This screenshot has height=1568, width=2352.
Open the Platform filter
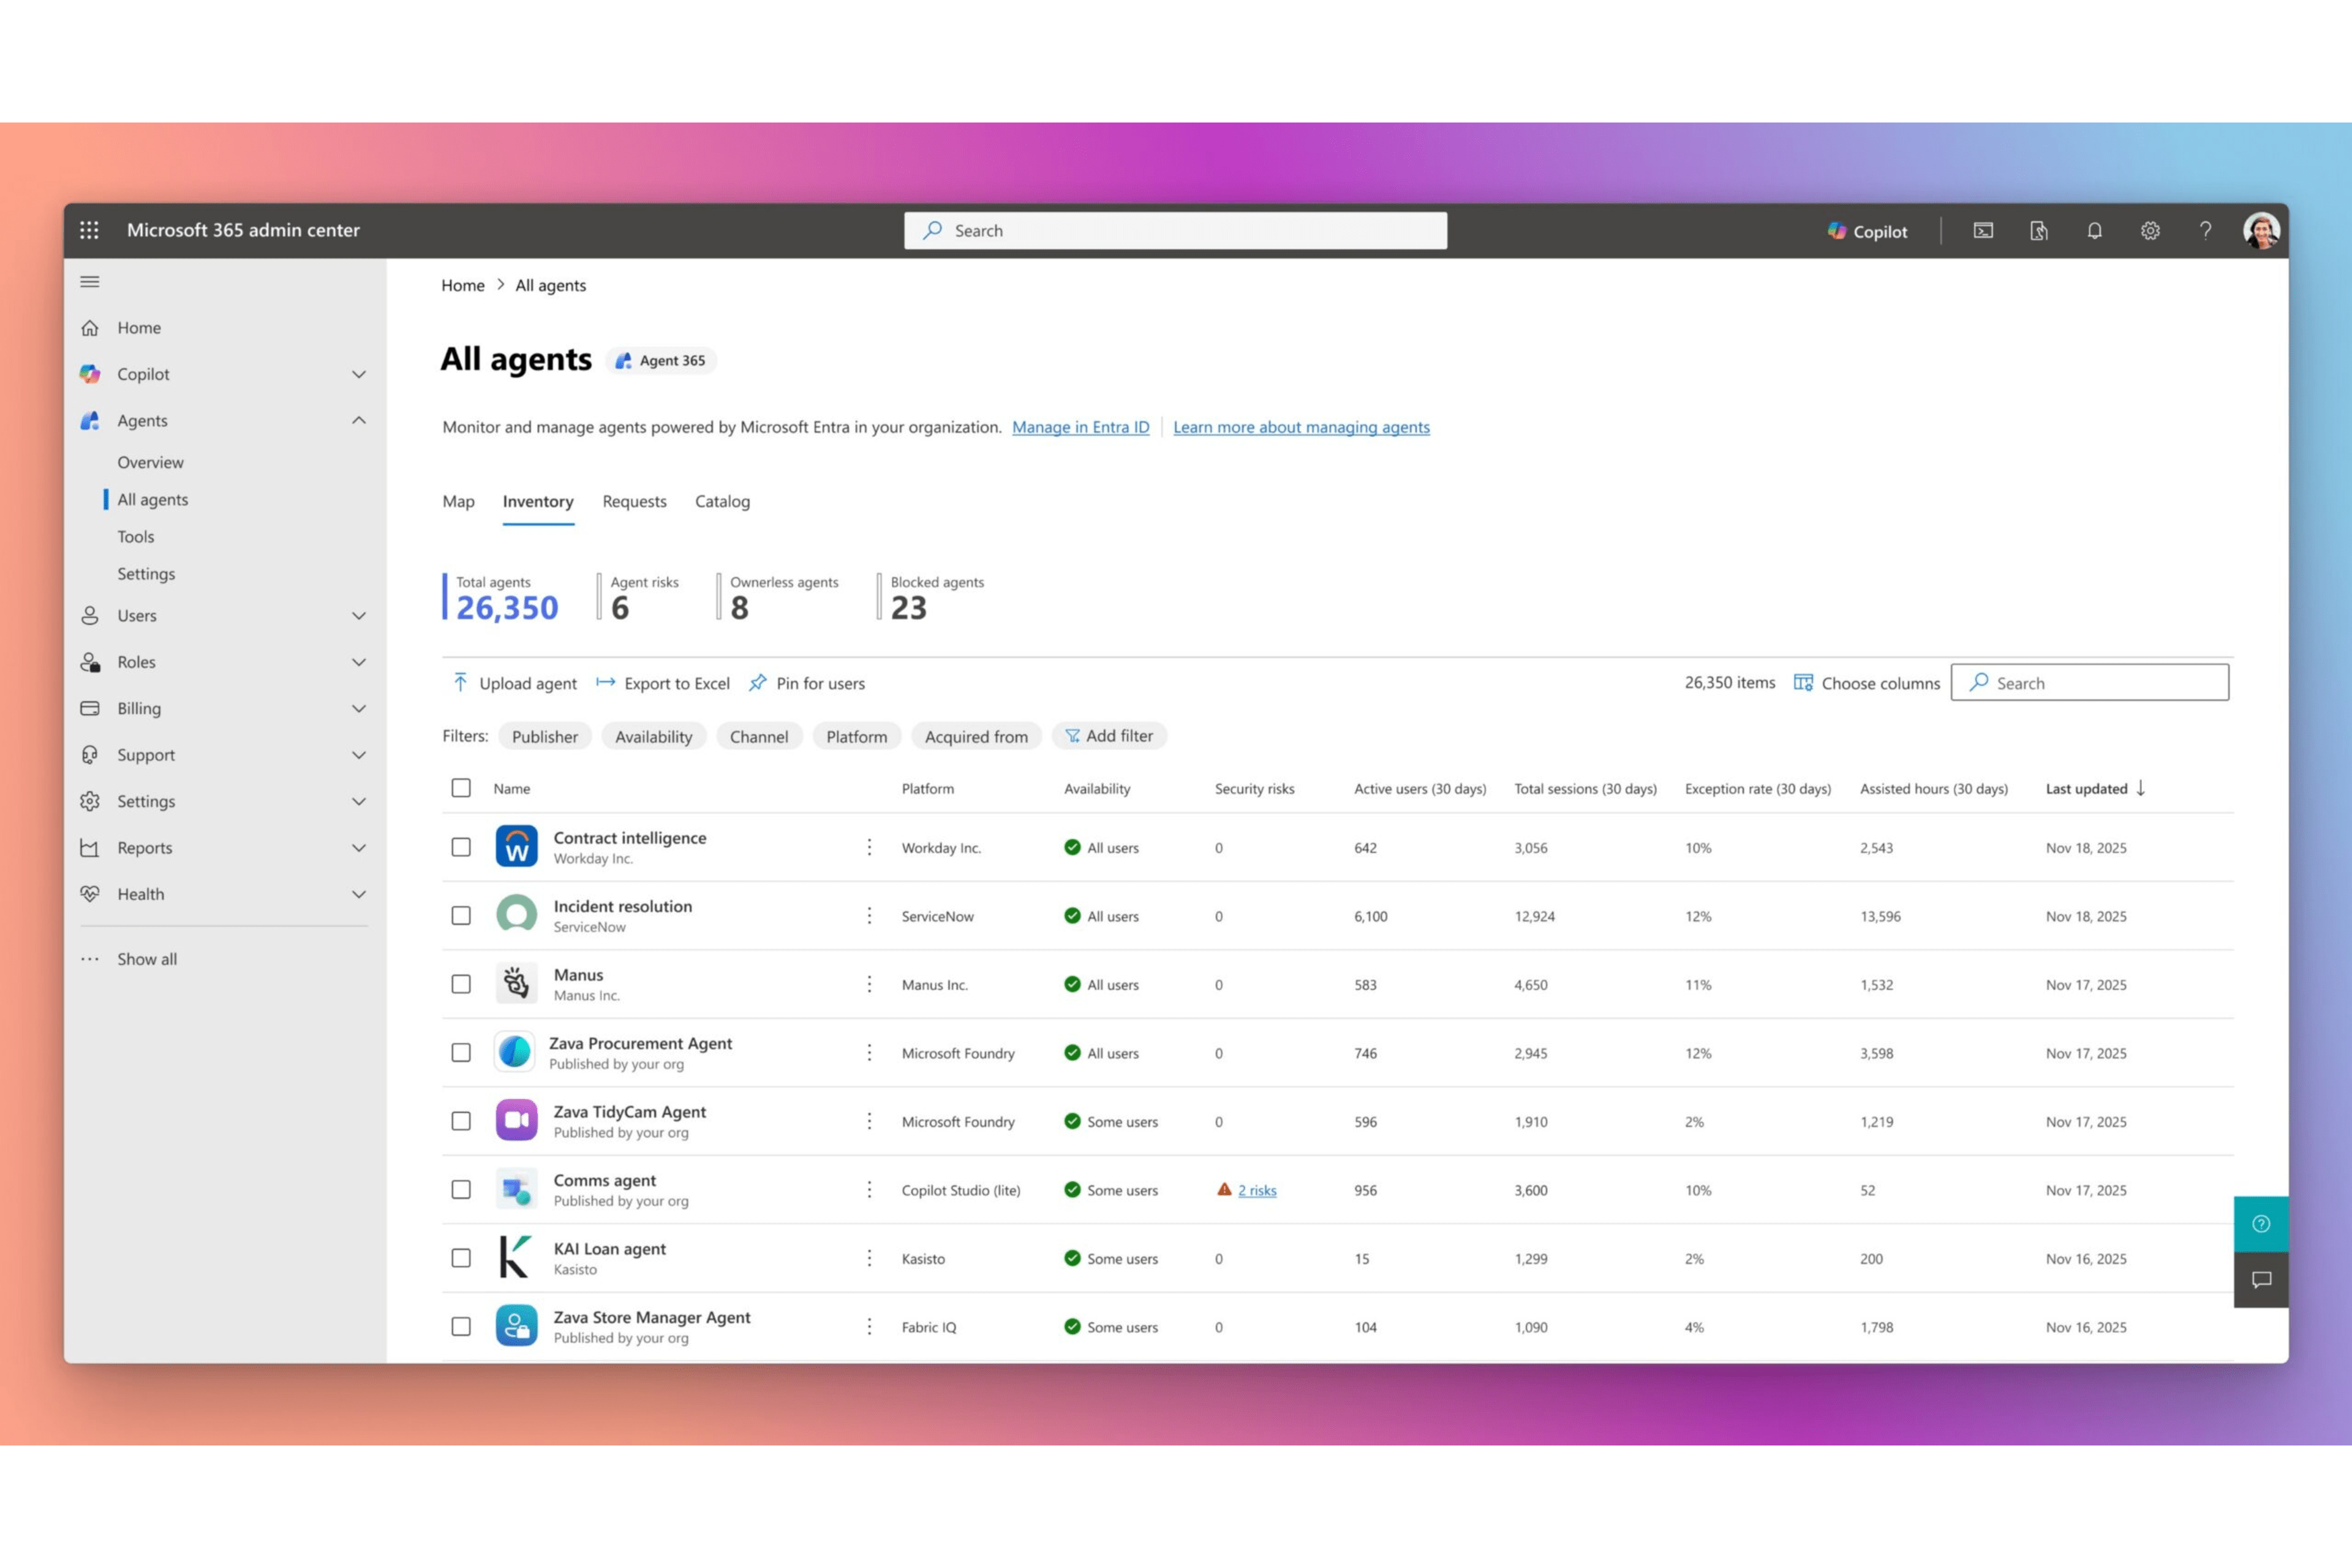(856, 737)
